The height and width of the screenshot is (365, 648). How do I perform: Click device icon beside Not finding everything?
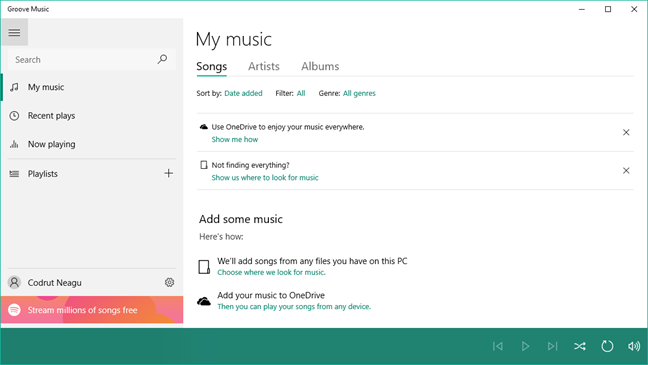[204, 165]
